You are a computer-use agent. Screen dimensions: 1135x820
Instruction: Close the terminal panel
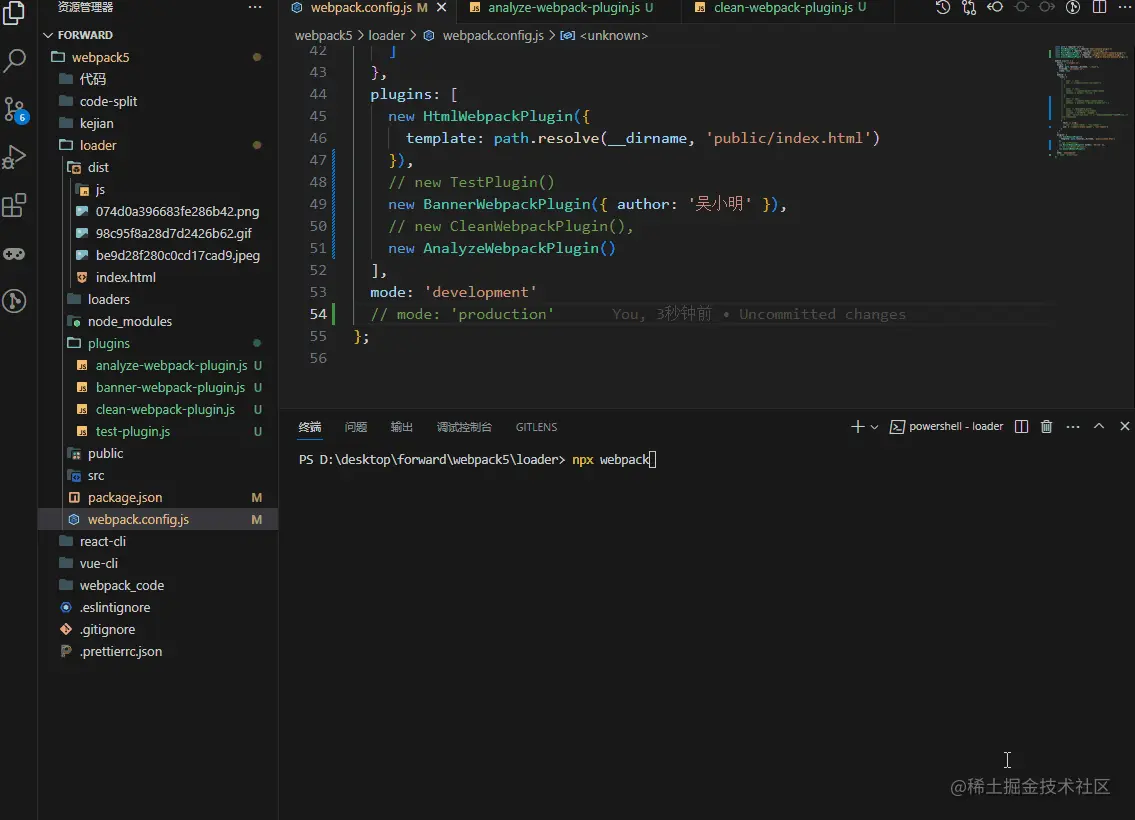click(x=1125, y=426)
